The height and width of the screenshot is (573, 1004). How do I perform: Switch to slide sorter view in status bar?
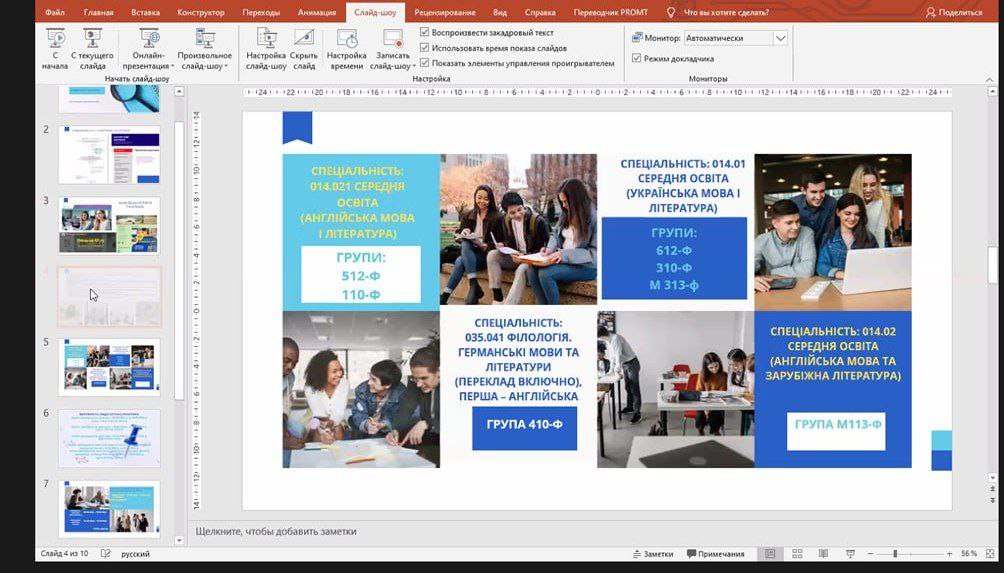[795, 554]
